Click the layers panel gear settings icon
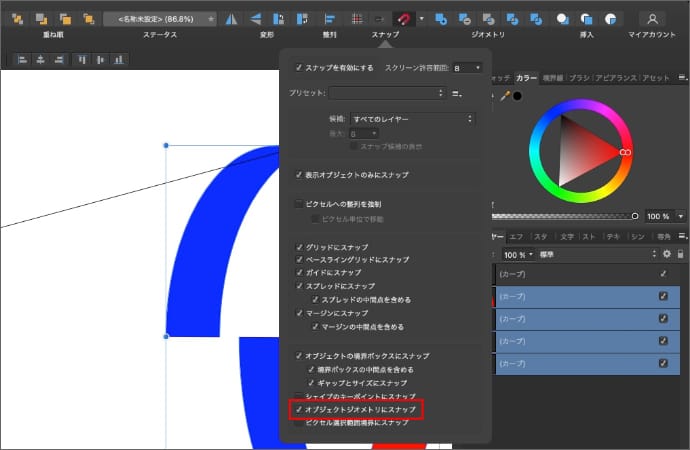Viewport: 690px width, 450px height. pos(666,254)
